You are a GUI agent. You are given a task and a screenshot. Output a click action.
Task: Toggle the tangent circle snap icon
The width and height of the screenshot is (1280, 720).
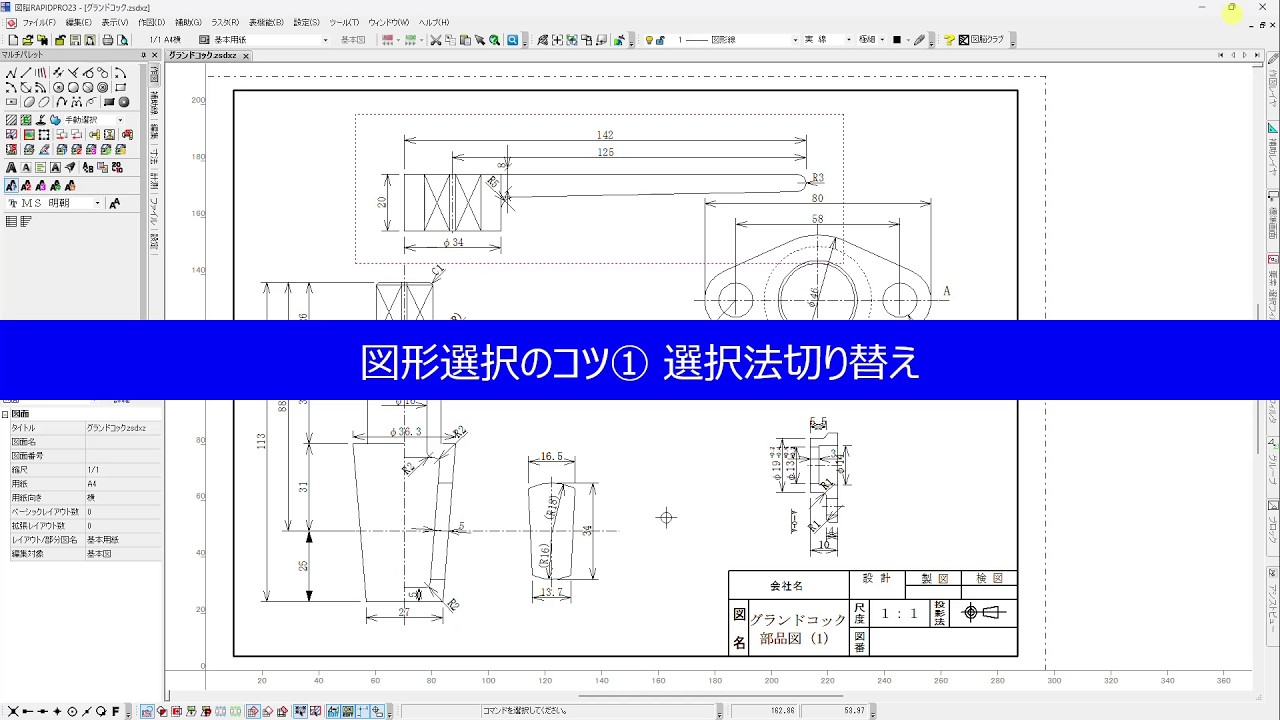coord(101,712)
